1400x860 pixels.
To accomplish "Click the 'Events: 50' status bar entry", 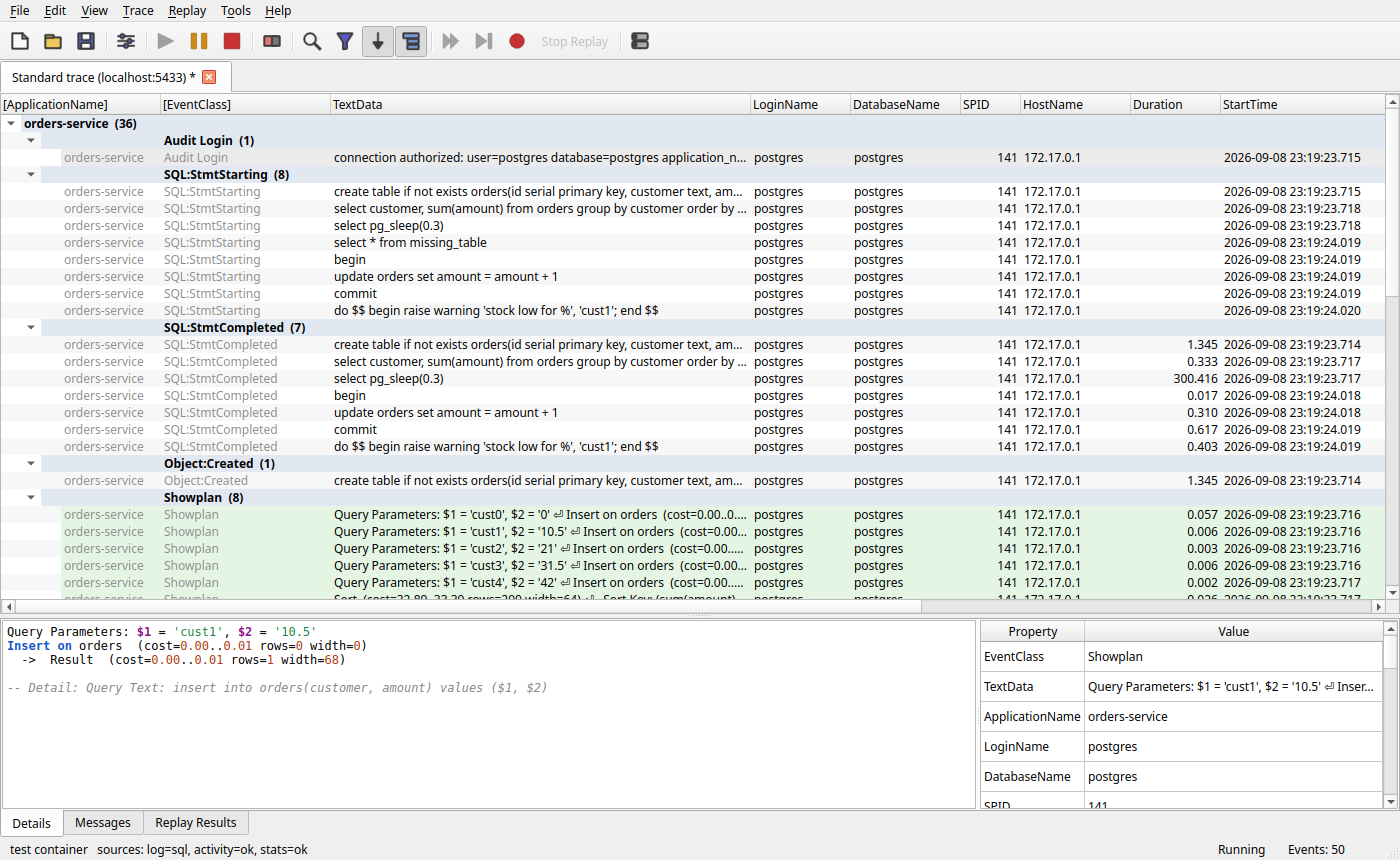I will [x=1316, y=850].
